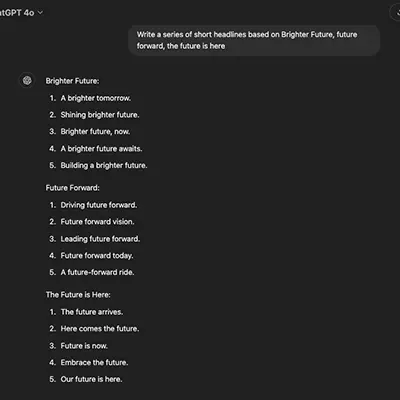This screenshot has width=400, height=400.
Task: Click the chevron next to ChatGPT 4o
Action: (40, 13)
